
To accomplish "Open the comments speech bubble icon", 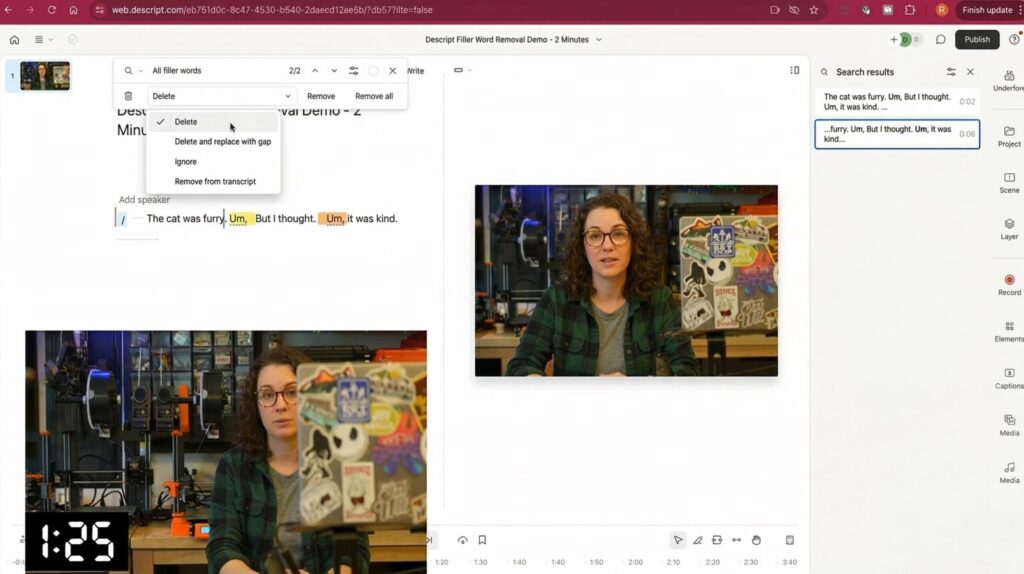I will (940, 40).
